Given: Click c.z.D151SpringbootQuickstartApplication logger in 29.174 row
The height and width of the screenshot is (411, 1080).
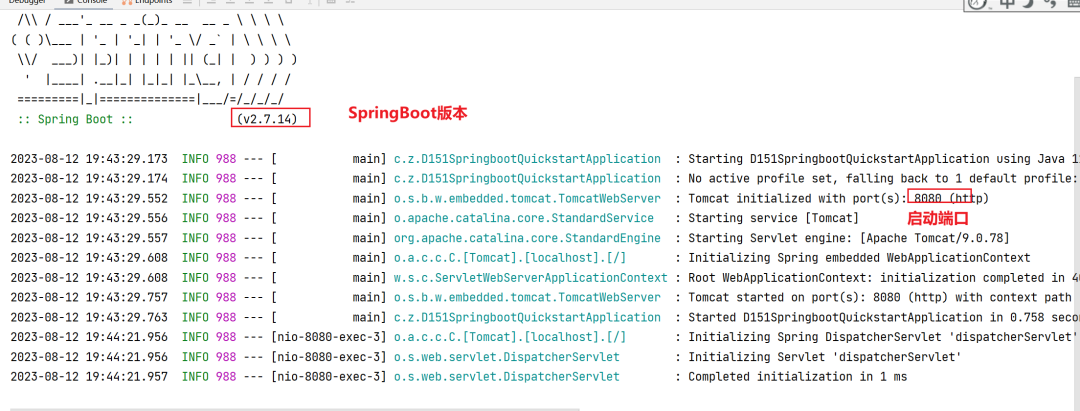Looking at the screenshot, I should point(527,179).
